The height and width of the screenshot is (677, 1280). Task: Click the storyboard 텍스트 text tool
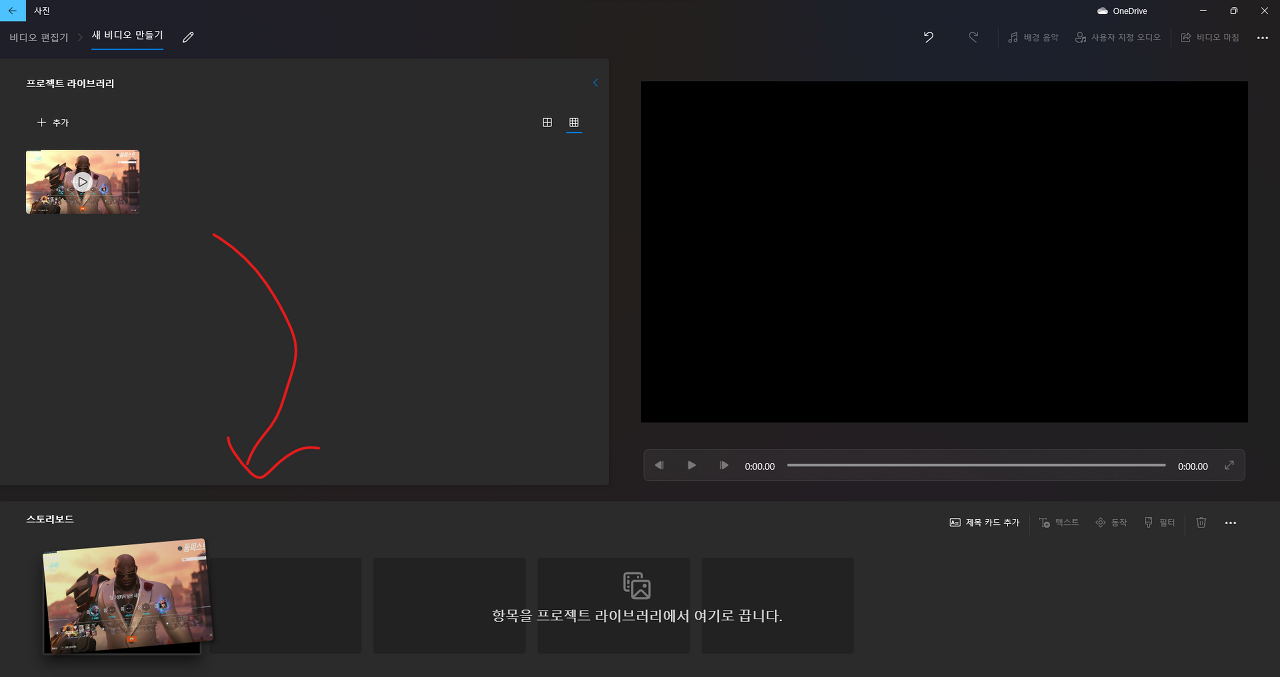click(x=1059, y=522)
